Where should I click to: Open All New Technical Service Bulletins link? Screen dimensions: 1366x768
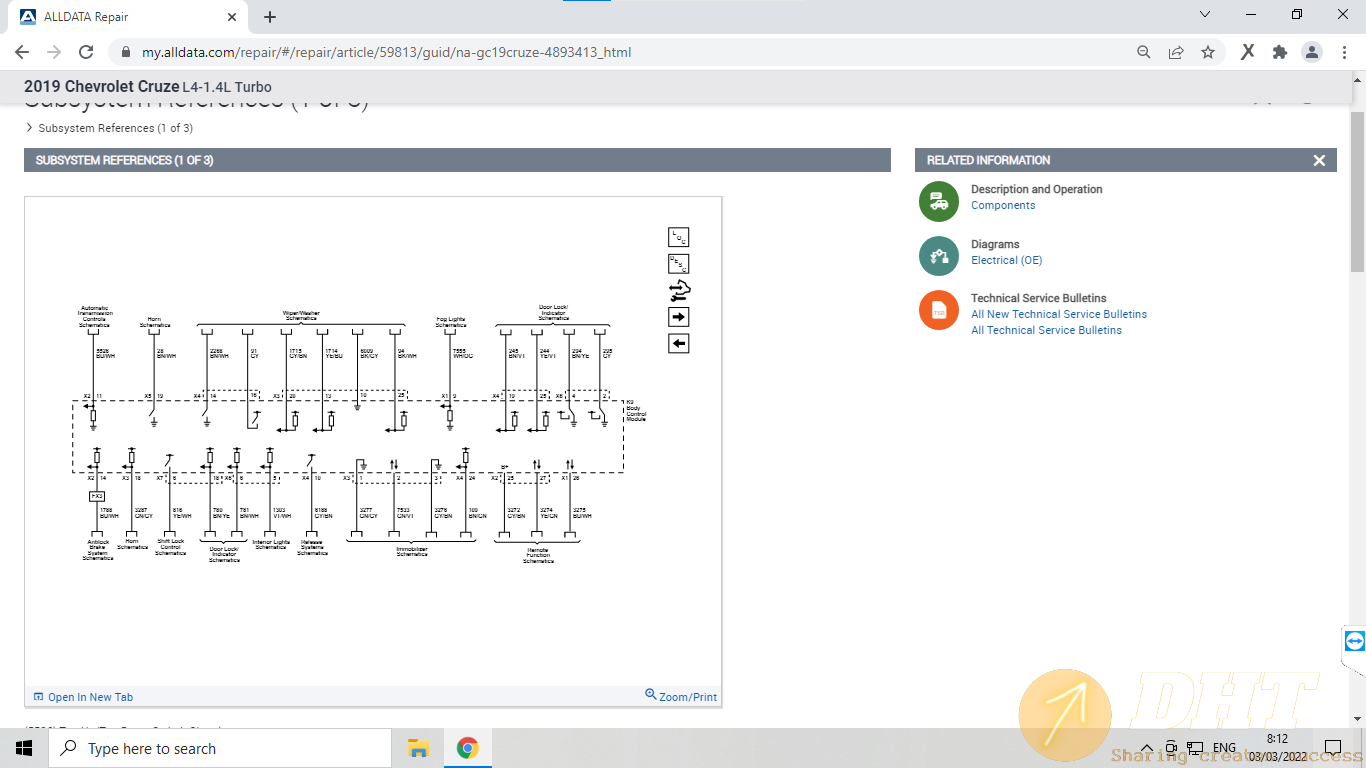[1059, 314]
